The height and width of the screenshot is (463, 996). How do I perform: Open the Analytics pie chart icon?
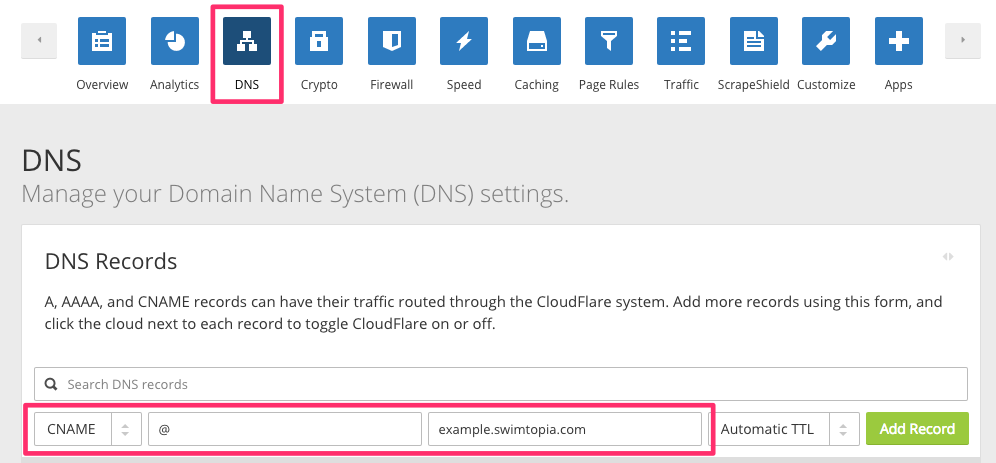175,41
